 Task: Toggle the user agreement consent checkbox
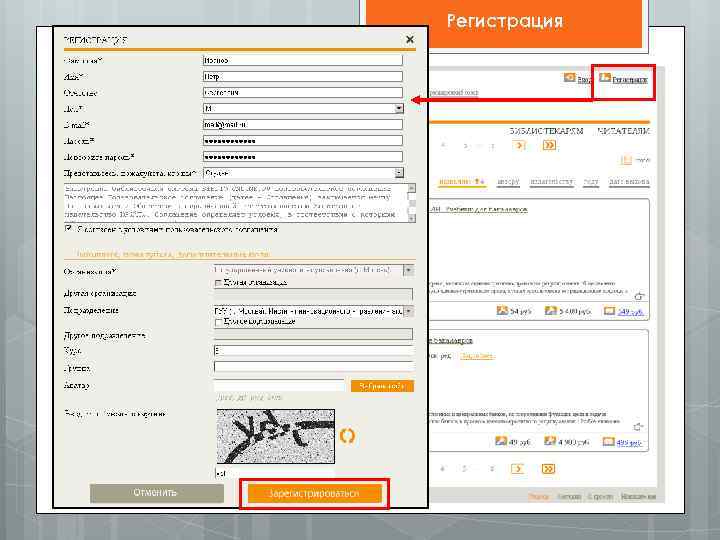68,228
